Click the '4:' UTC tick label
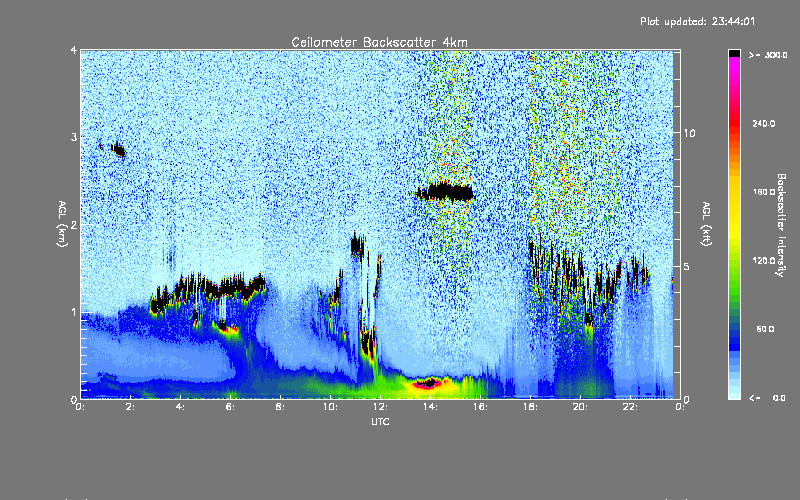Screen dimensions: 800x500 tap(180, 407)
